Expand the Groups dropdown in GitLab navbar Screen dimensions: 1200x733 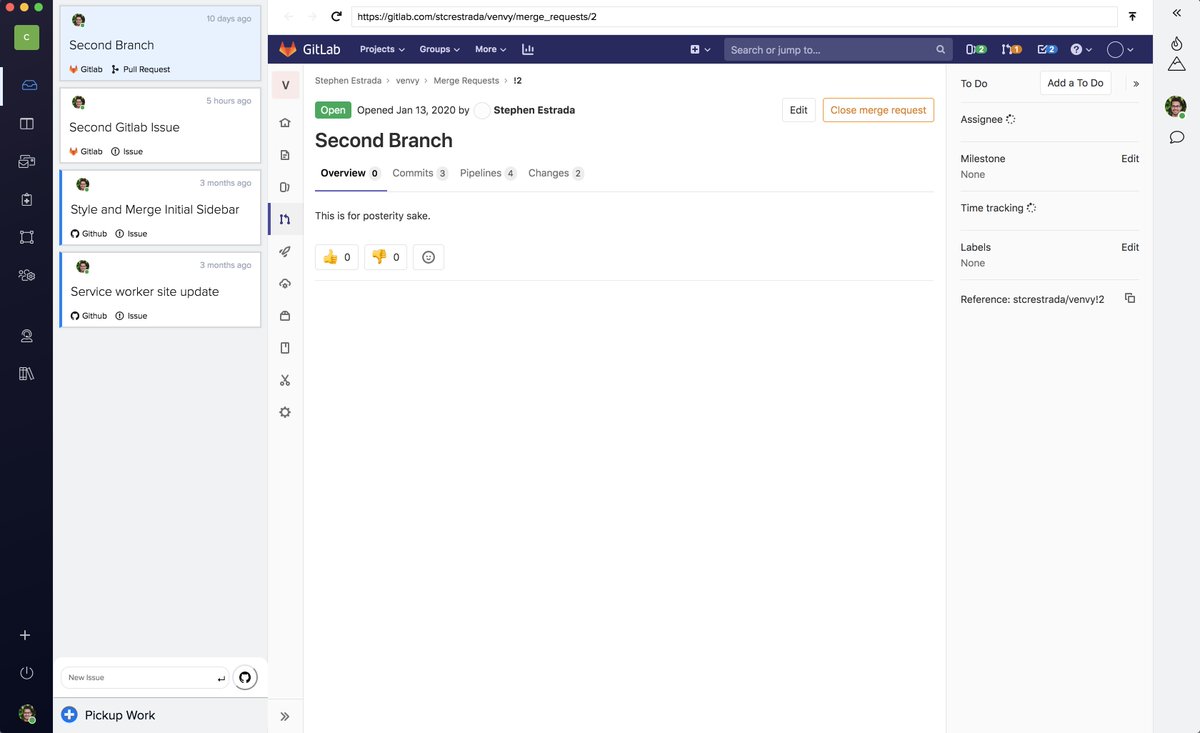click(x=439, y=49)
